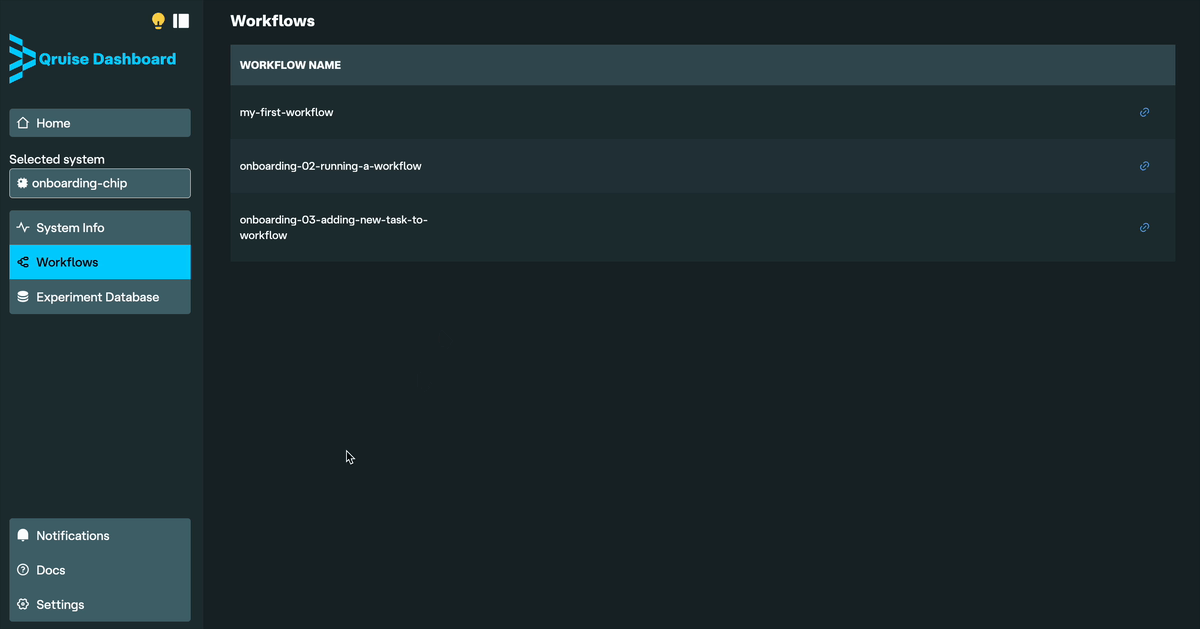This screenshot has height=629, width=1200.
Task: Open Settings from the sidebar
Action: click(x=100, y=605)
